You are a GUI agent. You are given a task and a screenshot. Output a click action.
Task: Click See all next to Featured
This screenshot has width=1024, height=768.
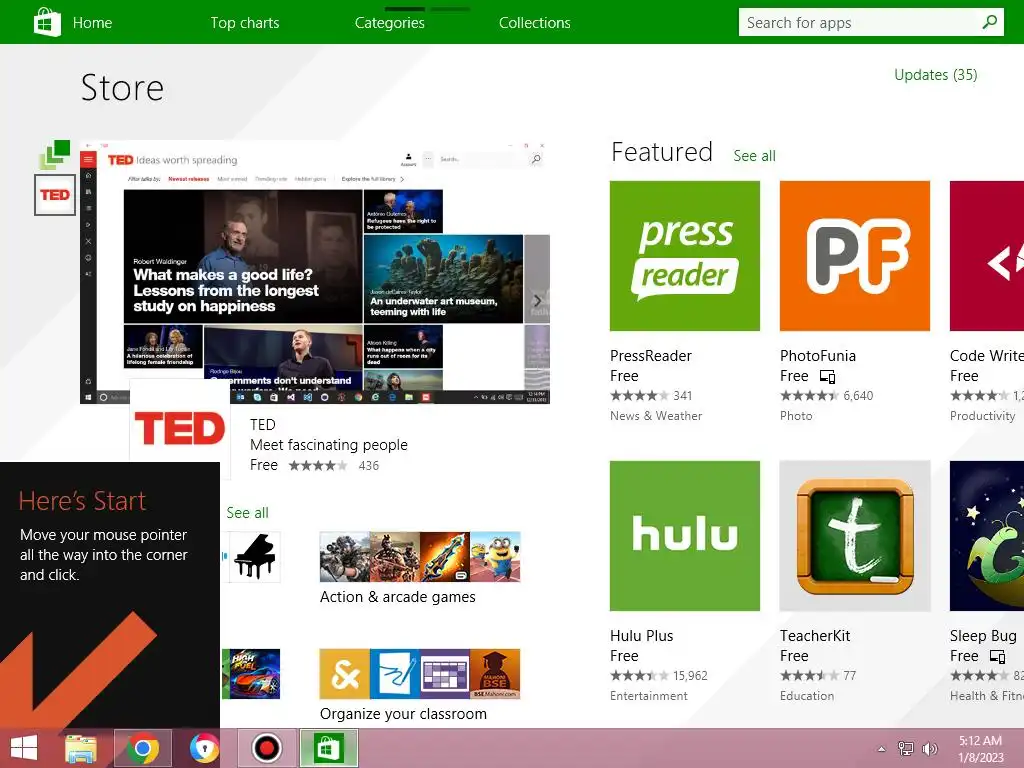tap(754, 156)
